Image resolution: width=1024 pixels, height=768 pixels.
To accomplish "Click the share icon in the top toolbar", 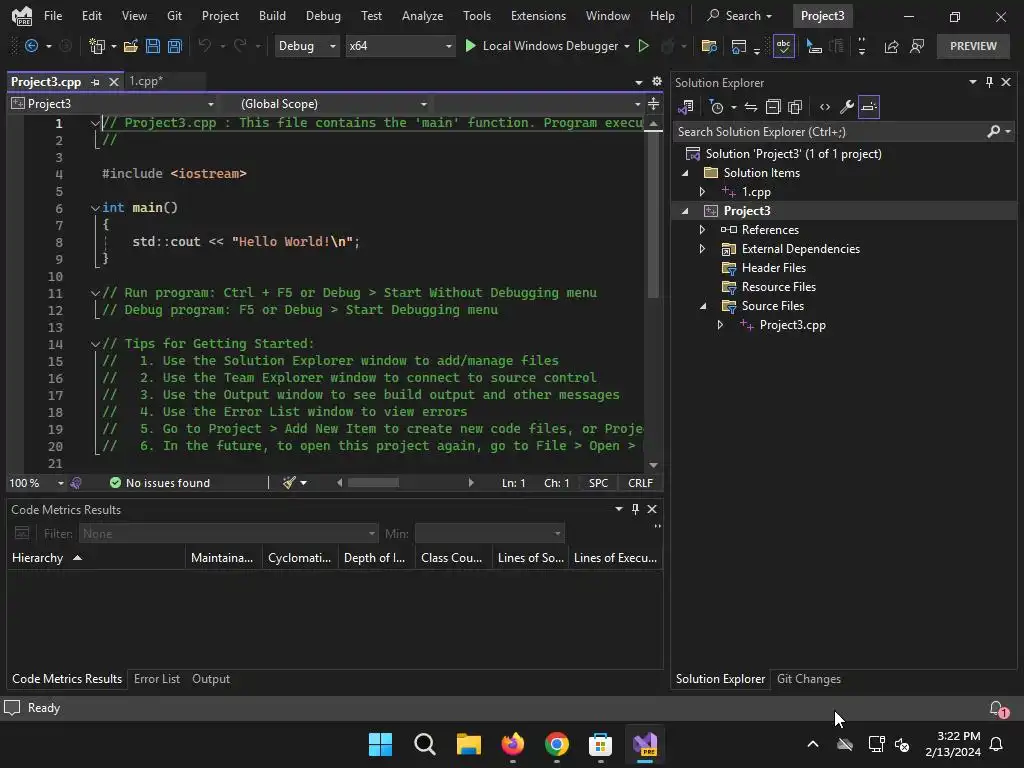I will click(x=891, y=46).
